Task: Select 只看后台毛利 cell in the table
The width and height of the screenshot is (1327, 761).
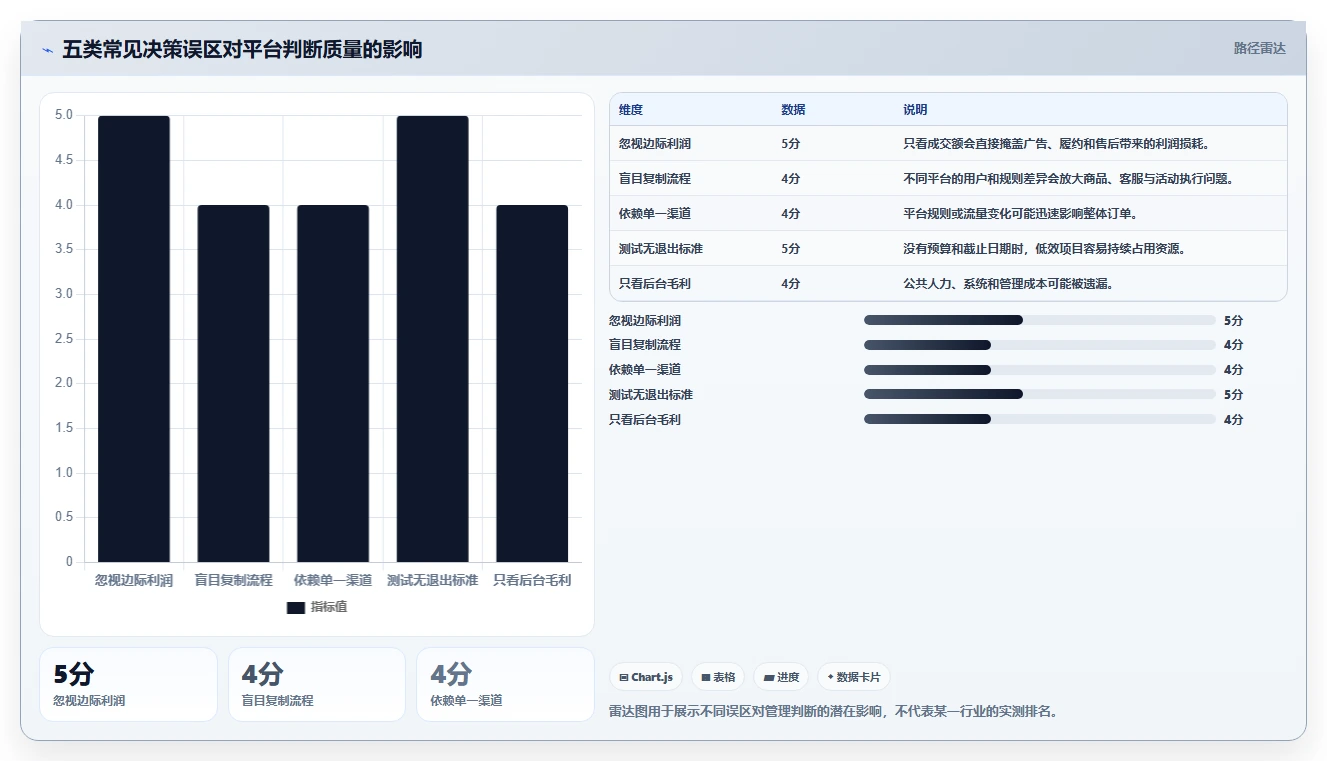Action: [654, 284]
